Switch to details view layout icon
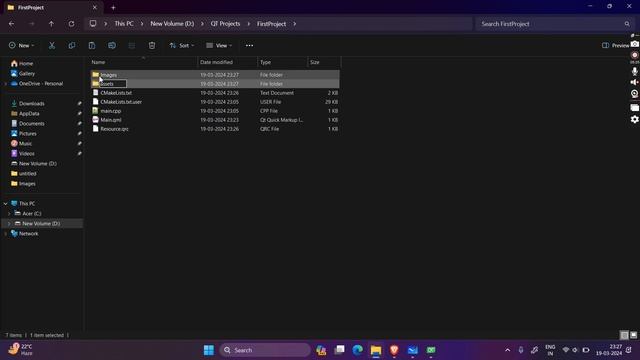Image resolution: width=640 pixels, height=360 pixels. click(x=624, y=335)
